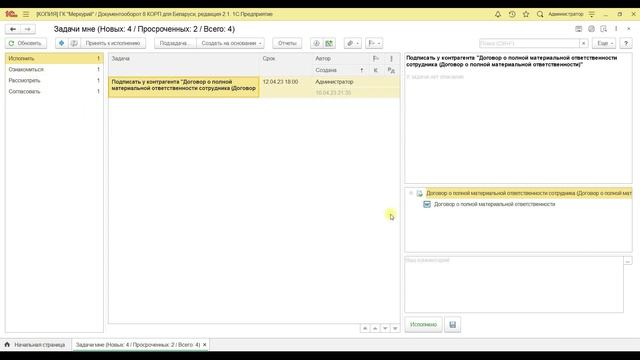Select the Ознакомиться task category
640x360 pixels.
click(54, 69)
